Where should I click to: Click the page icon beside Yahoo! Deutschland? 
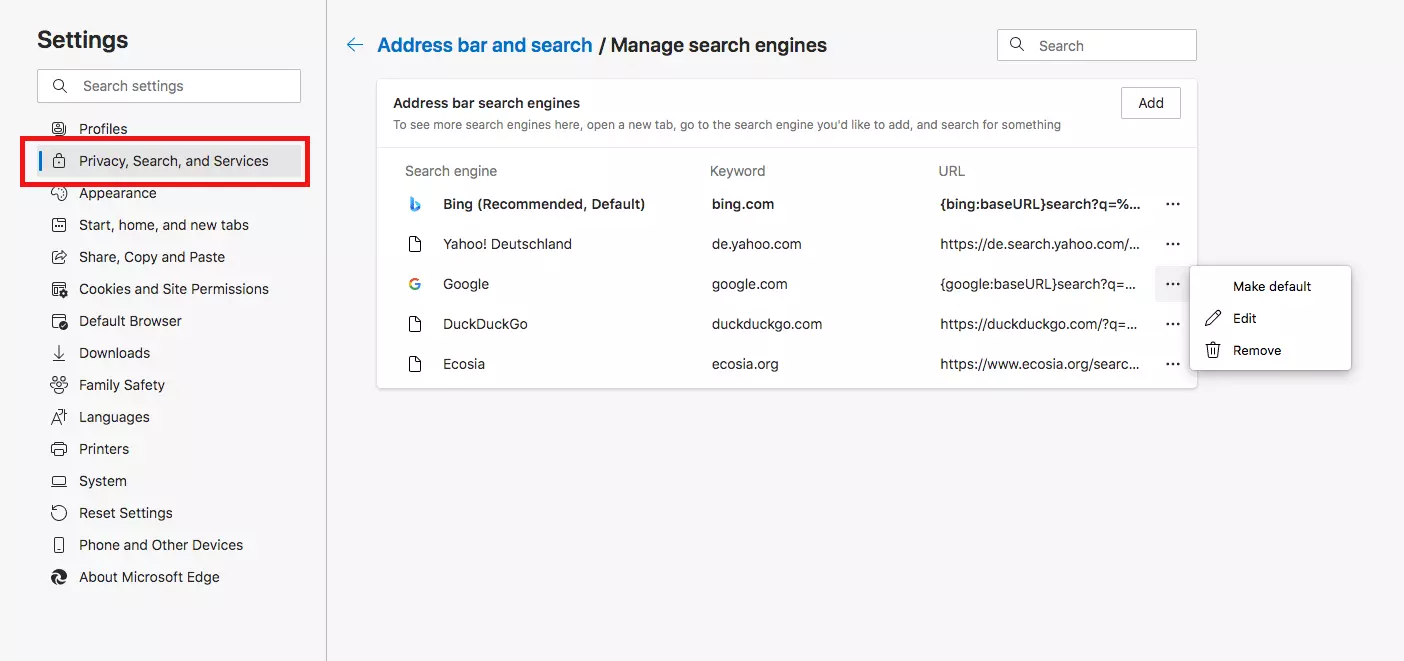click(x=415, y=244)
